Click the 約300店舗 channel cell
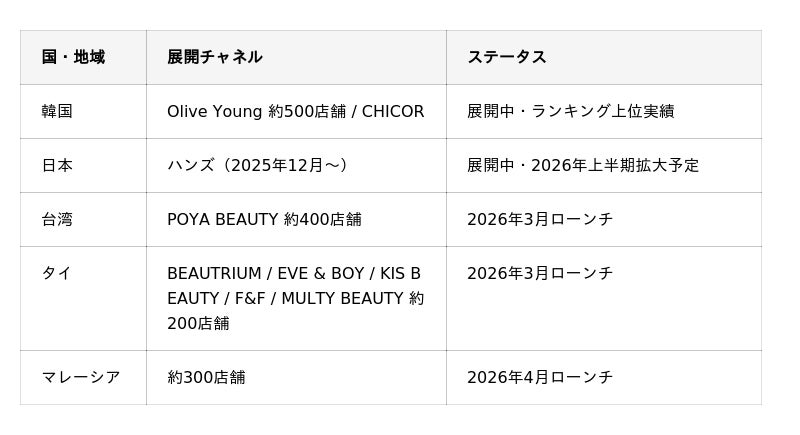 pos(206,377)
